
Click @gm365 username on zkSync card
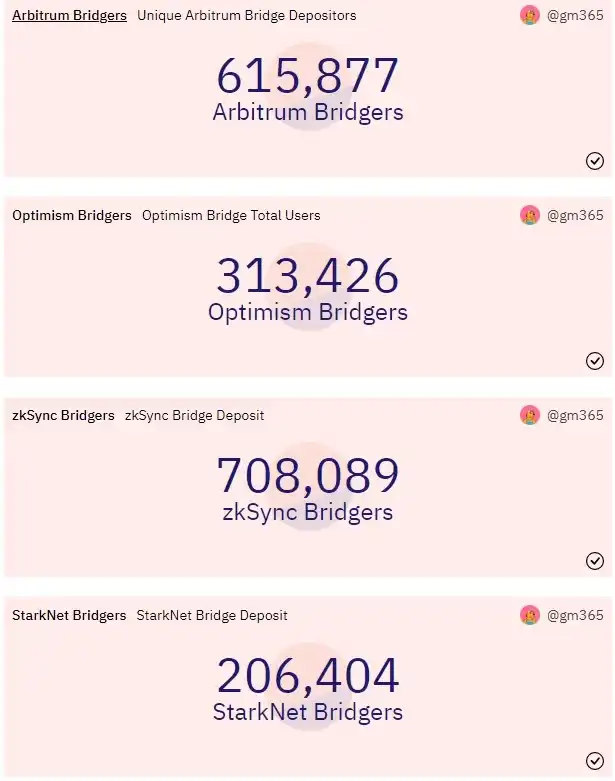coord(575,415)
